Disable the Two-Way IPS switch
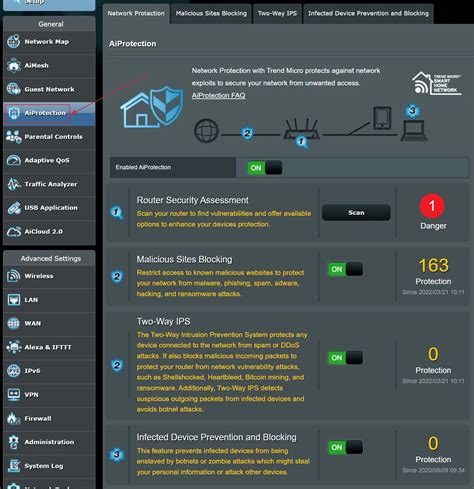The height and width of the screenshot is (489, 474). point(345,358)
